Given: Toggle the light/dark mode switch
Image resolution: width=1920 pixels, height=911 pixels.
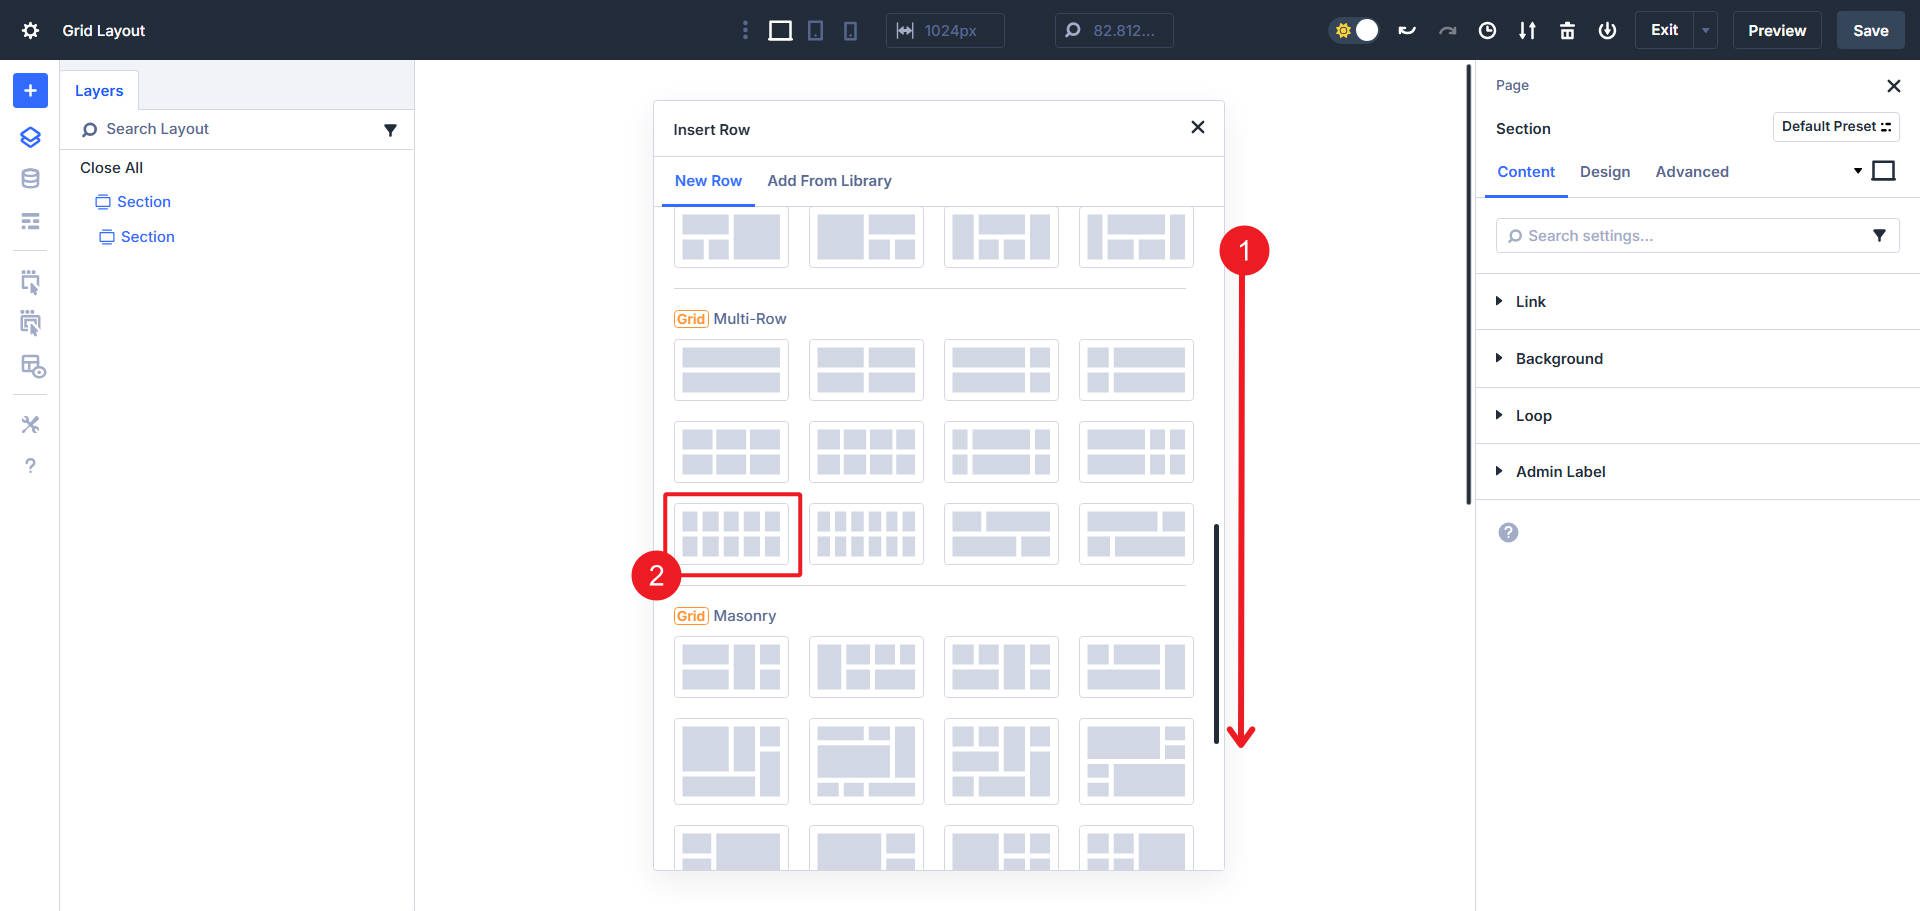Looking at the screenshot, I should [x=1354, y=30].
